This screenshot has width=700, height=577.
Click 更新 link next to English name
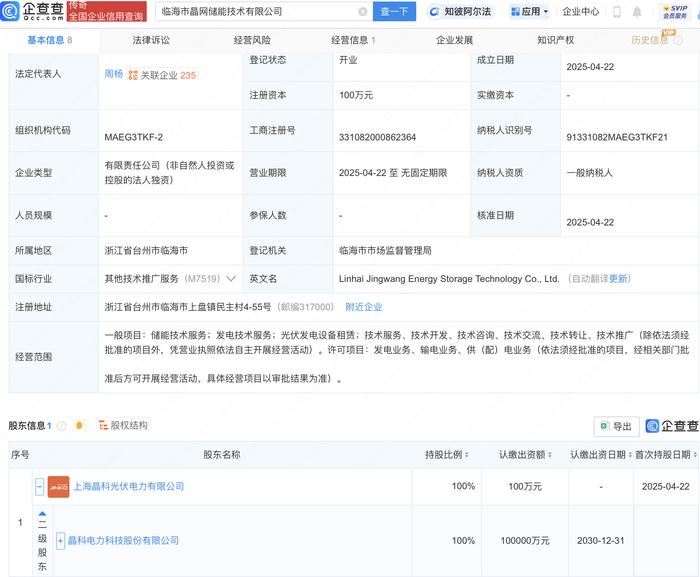pos(618,279)
